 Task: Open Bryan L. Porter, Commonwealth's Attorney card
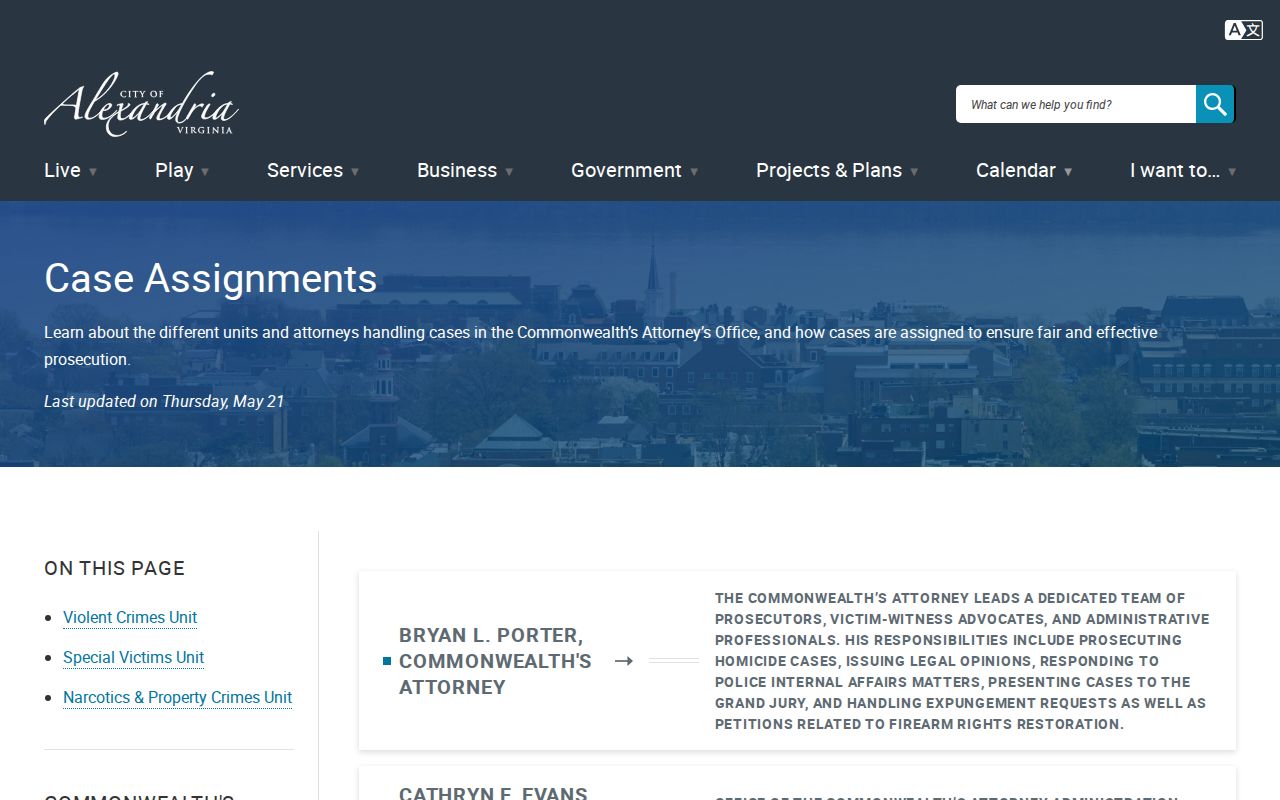[x=797, y=661]
